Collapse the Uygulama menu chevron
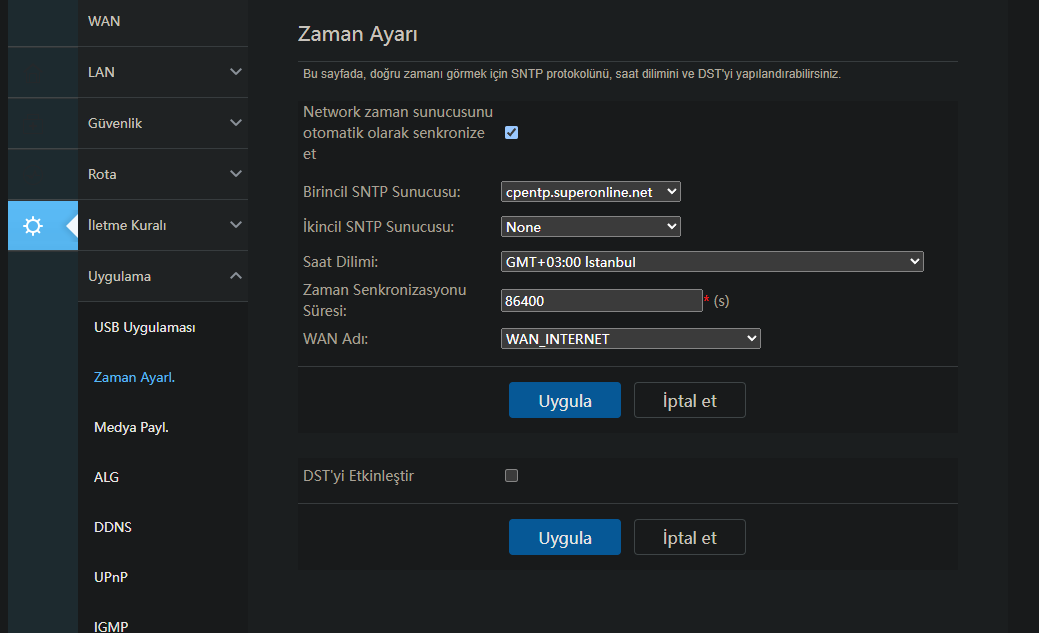 235,276
